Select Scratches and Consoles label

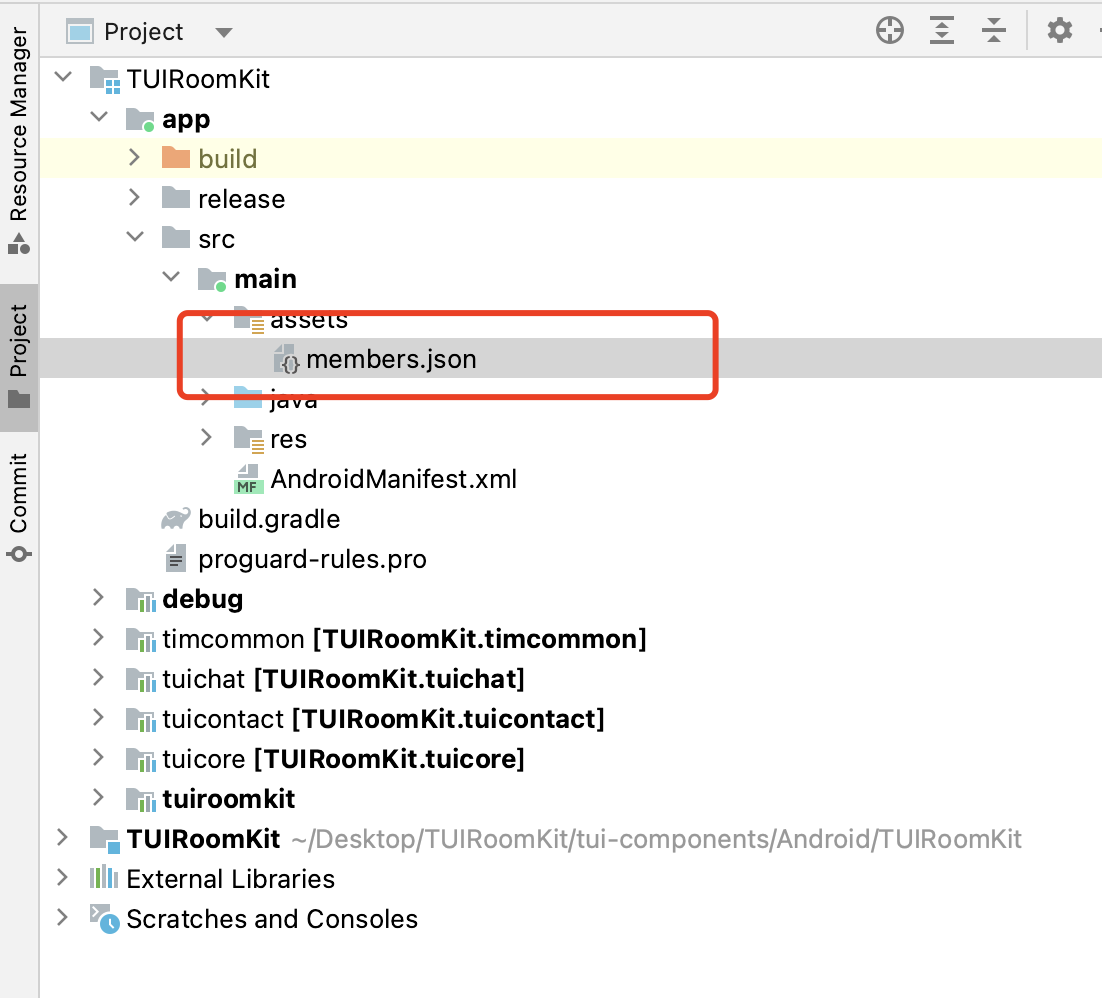pos(272,919)
